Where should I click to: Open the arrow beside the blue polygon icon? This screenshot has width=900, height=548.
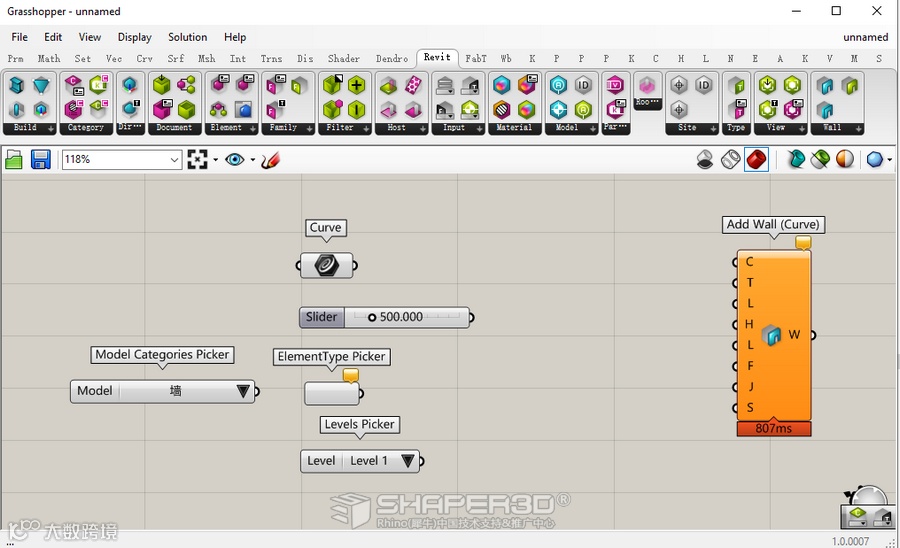pos(890,160)
